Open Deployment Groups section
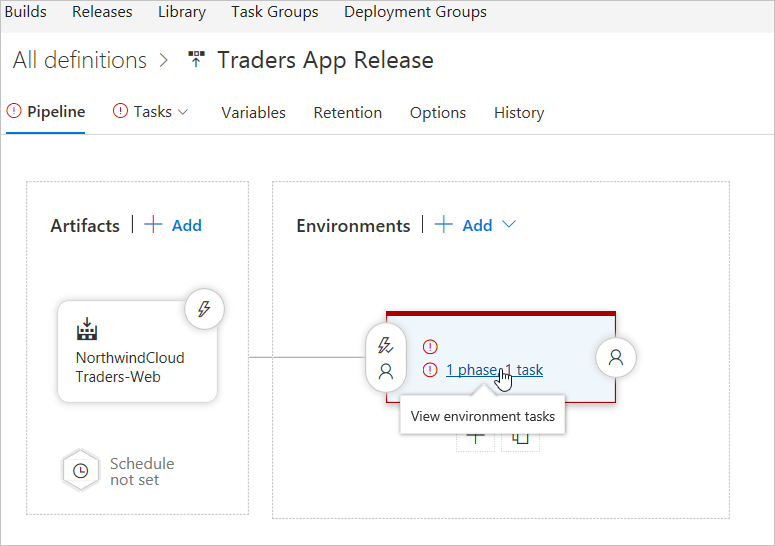775x546 pixels. 415,11
